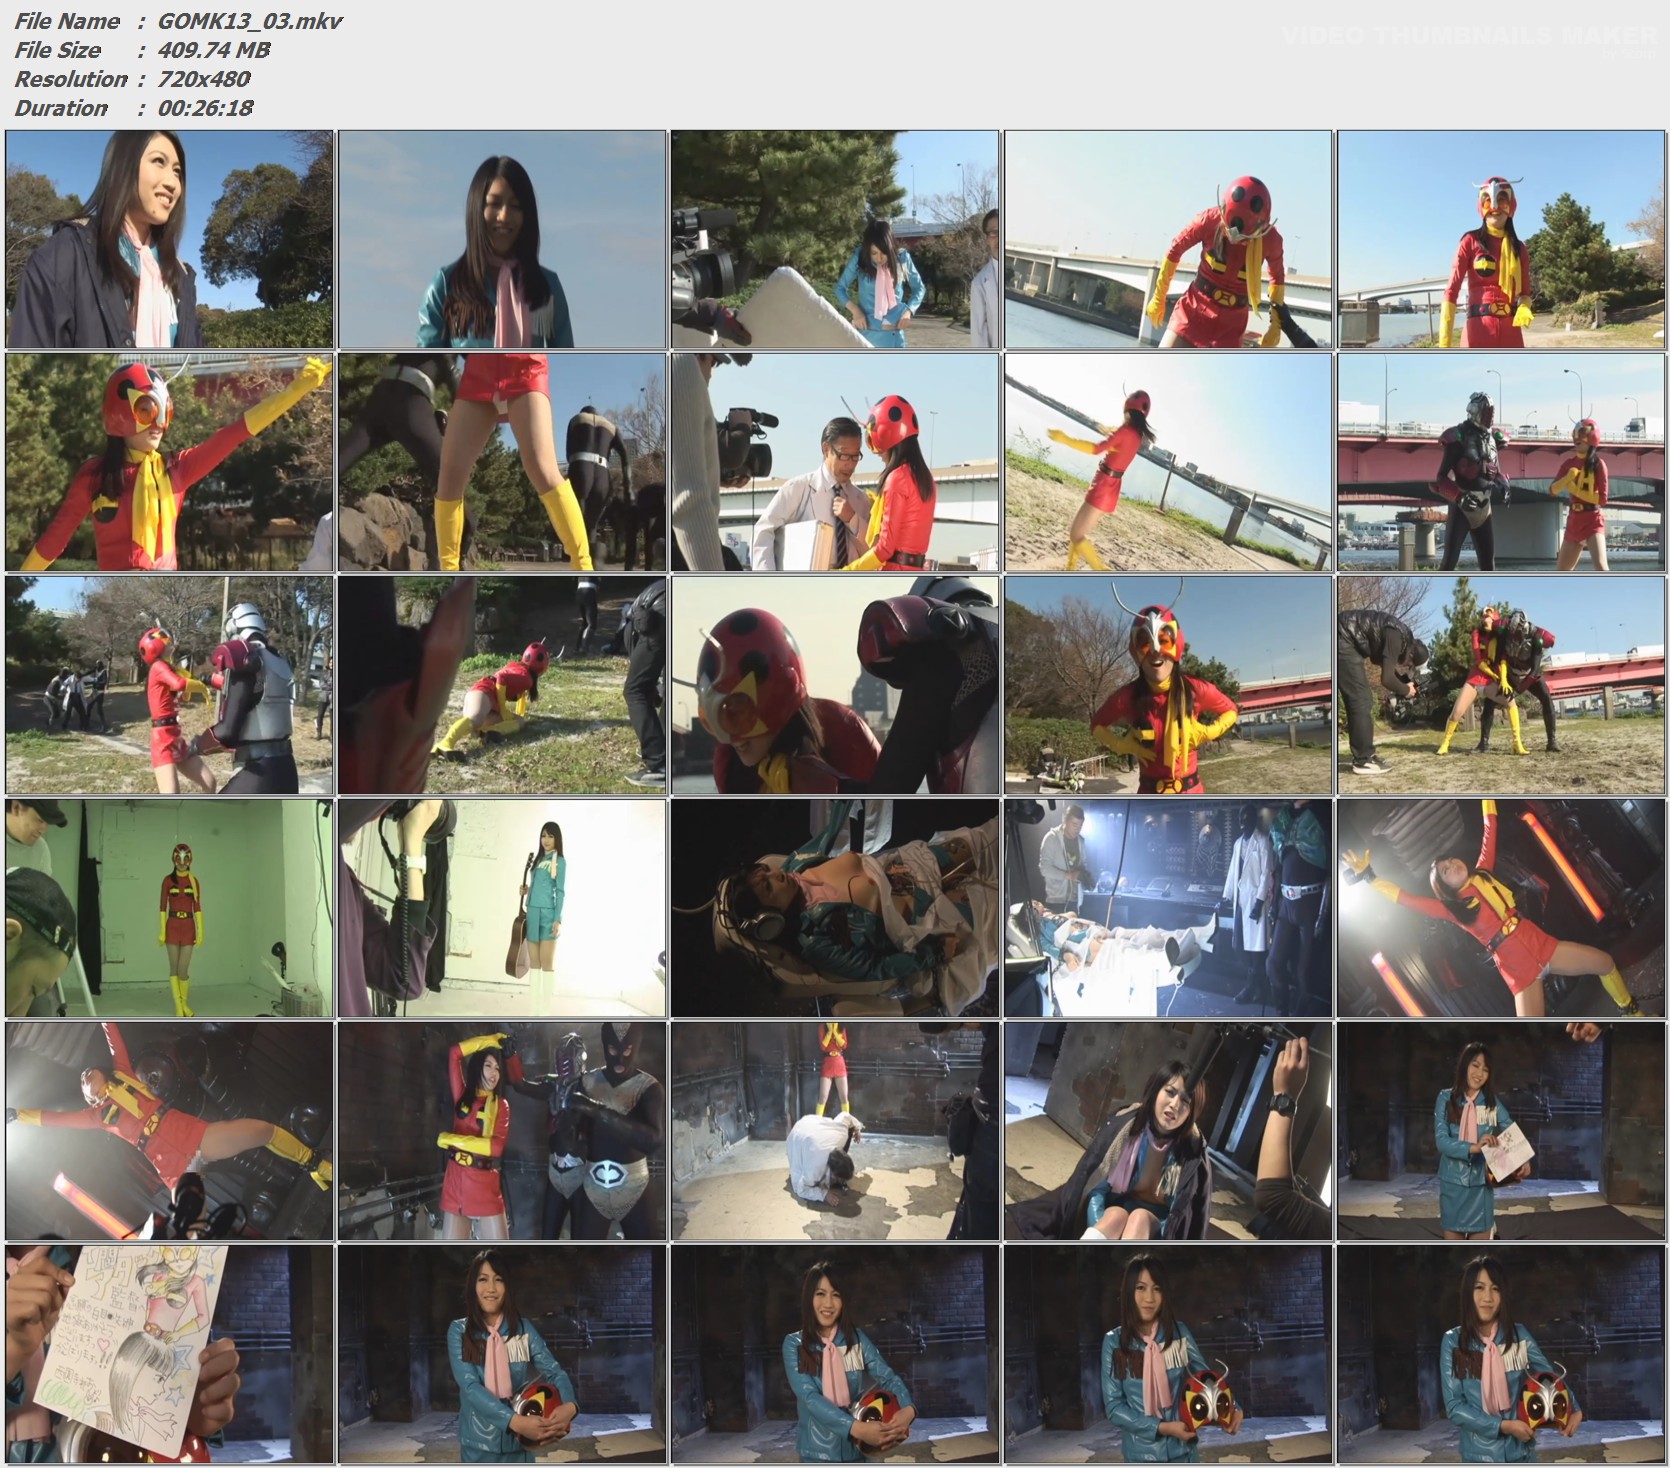Open close-up thumbnail of ladybug helmet
Screen dimensions: 1670x1468
pyautogui.click(x=835, y=685)
